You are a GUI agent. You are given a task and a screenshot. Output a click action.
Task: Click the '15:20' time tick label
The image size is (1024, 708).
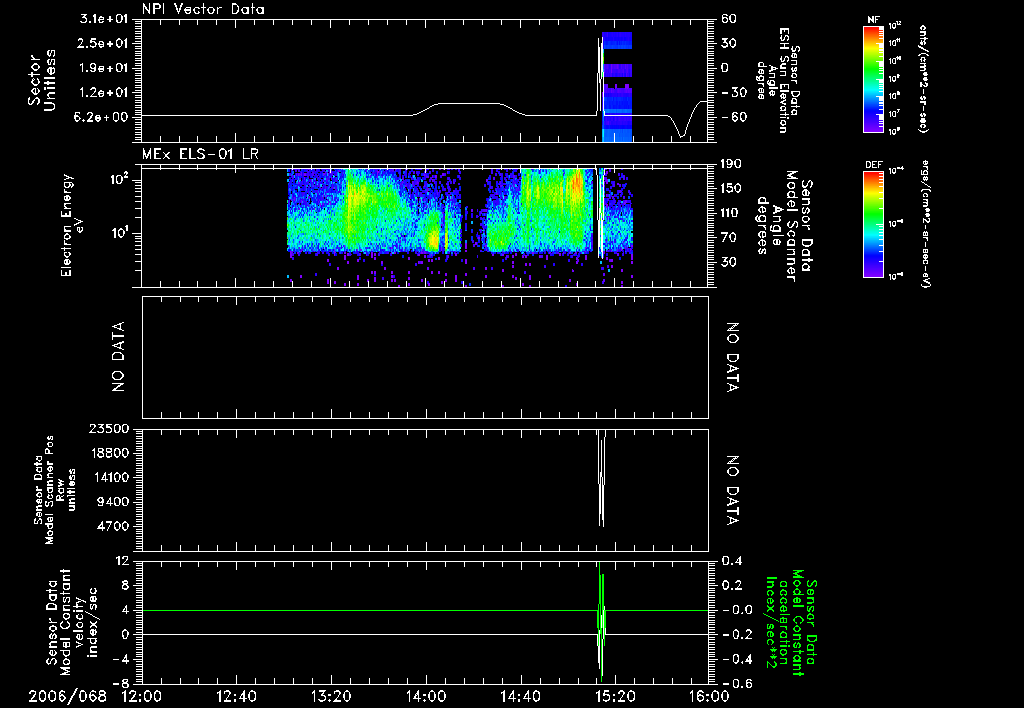point(615,696)
